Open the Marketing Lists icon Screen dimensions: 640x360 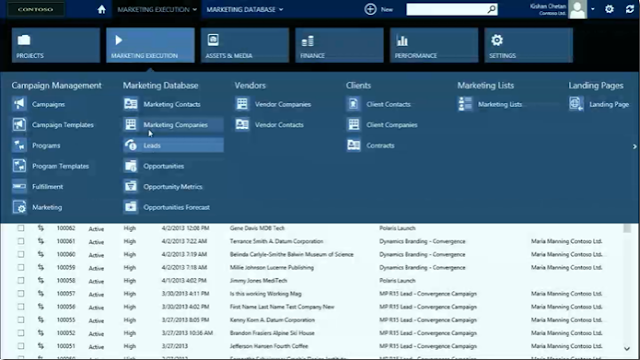[x=465, y=104]
